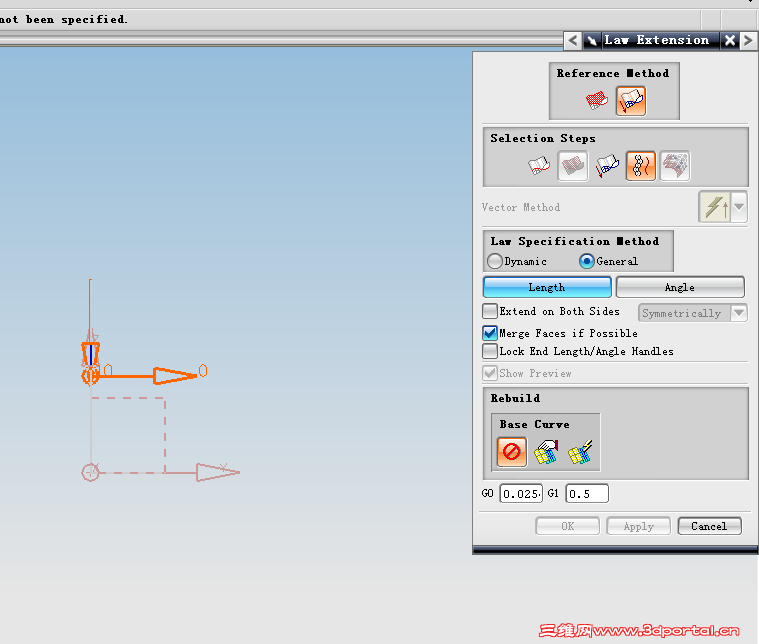759x644 pixels.
Task: Select the Vector reference method icon
Action: tap(631, 101)
